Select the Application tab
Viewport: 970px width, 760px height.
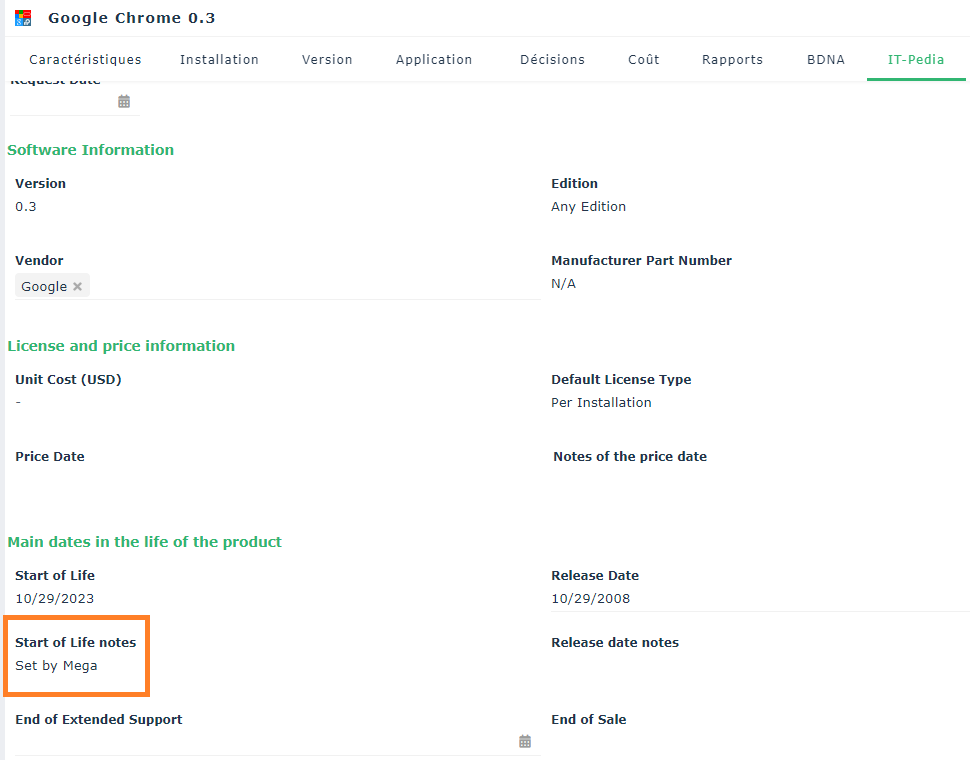tap(434, 60)
